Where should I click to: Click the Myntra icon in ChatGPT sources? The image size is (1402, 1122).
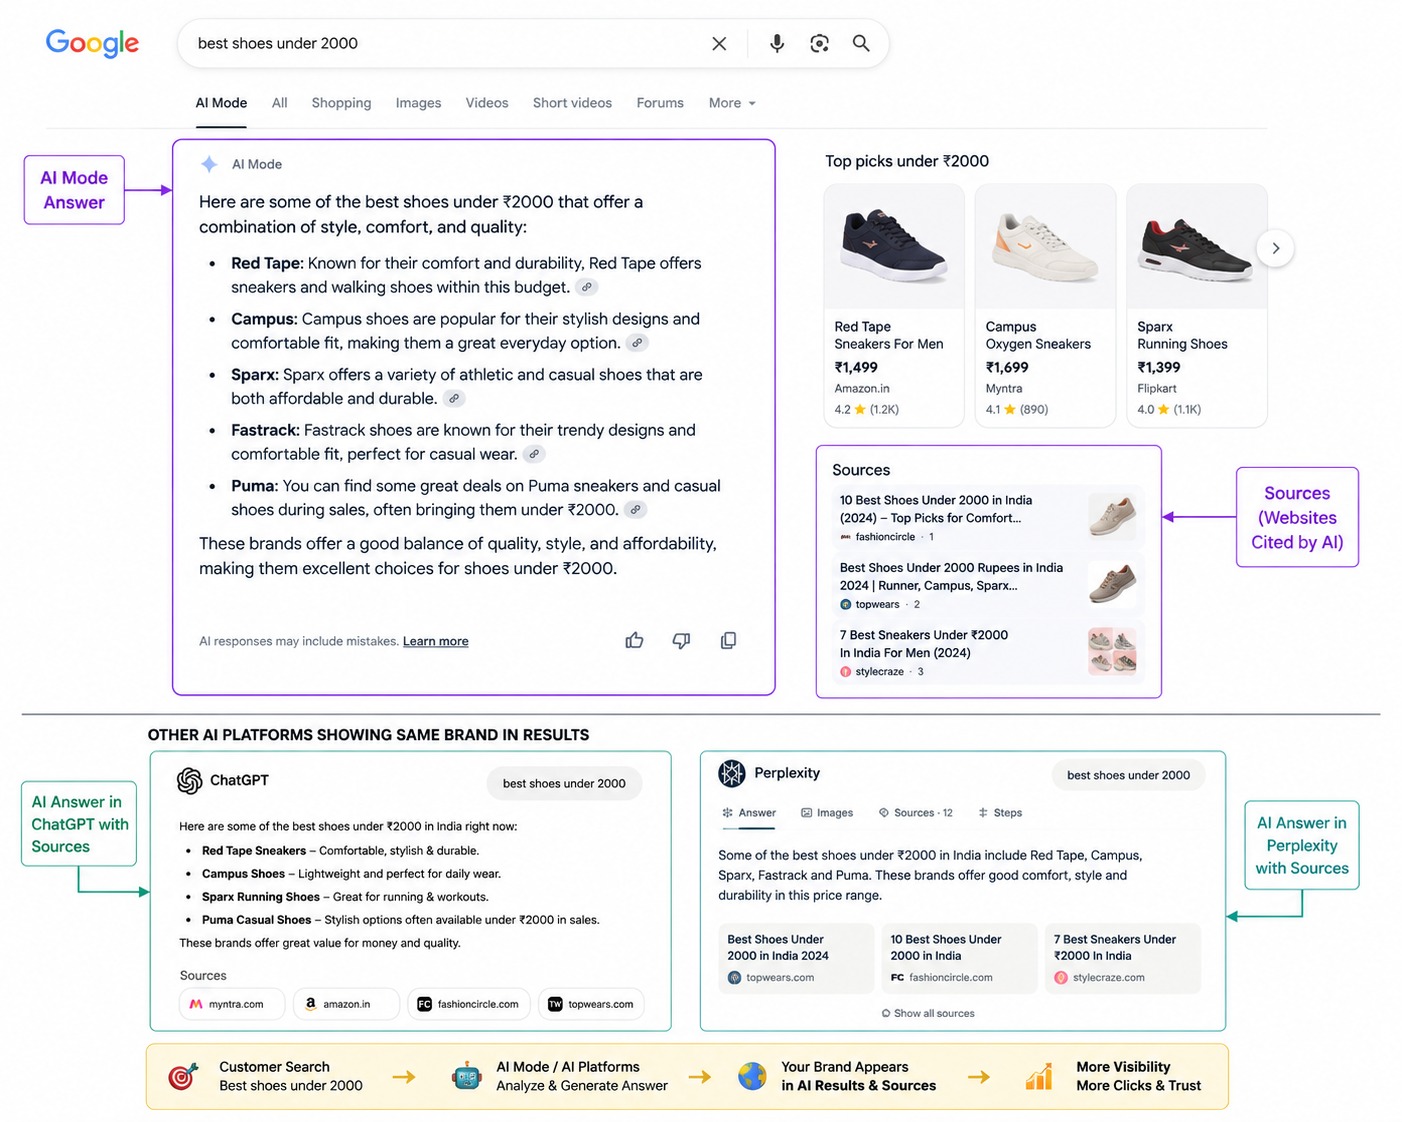196,1004
